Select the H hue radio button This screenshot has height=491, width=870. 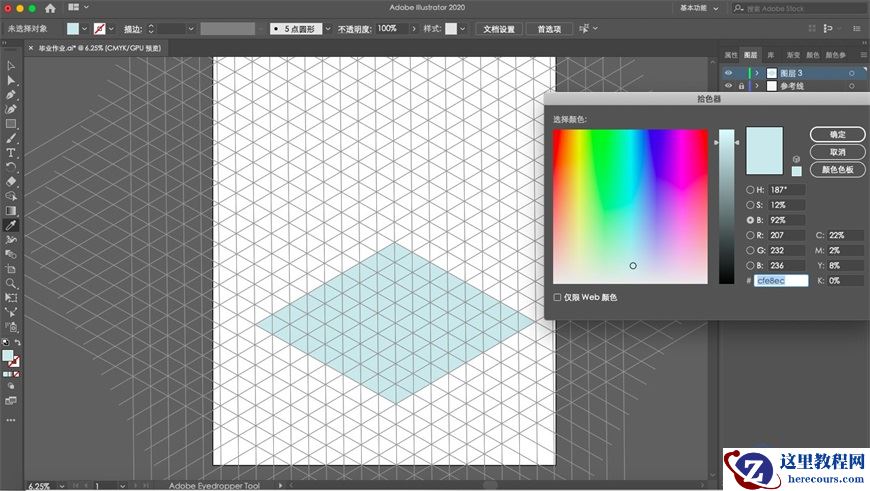750,190
